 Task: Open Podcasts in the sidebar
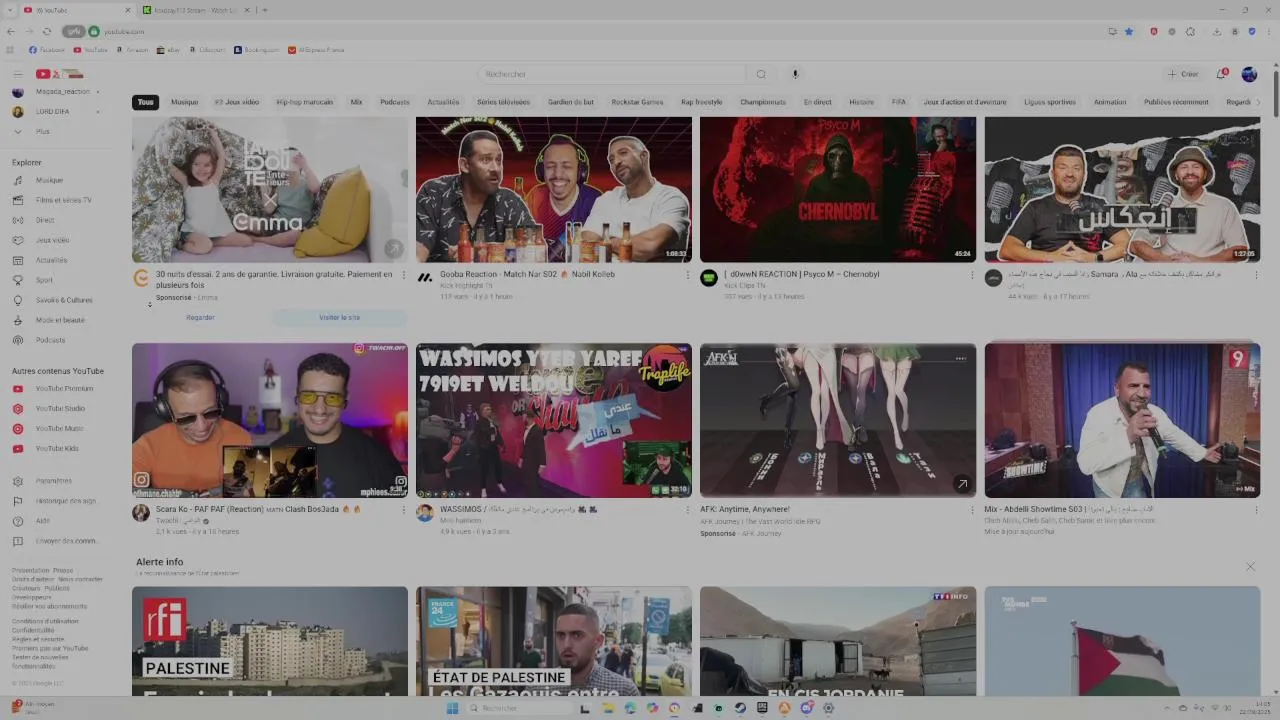tap(50, 340)
